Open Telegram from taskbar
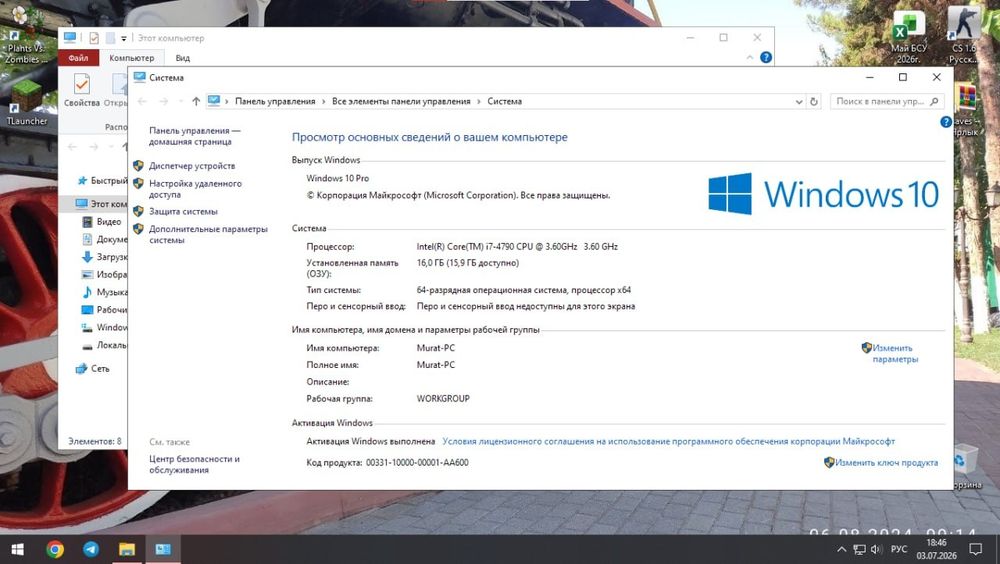The image size is (1000, 564). 91,549
